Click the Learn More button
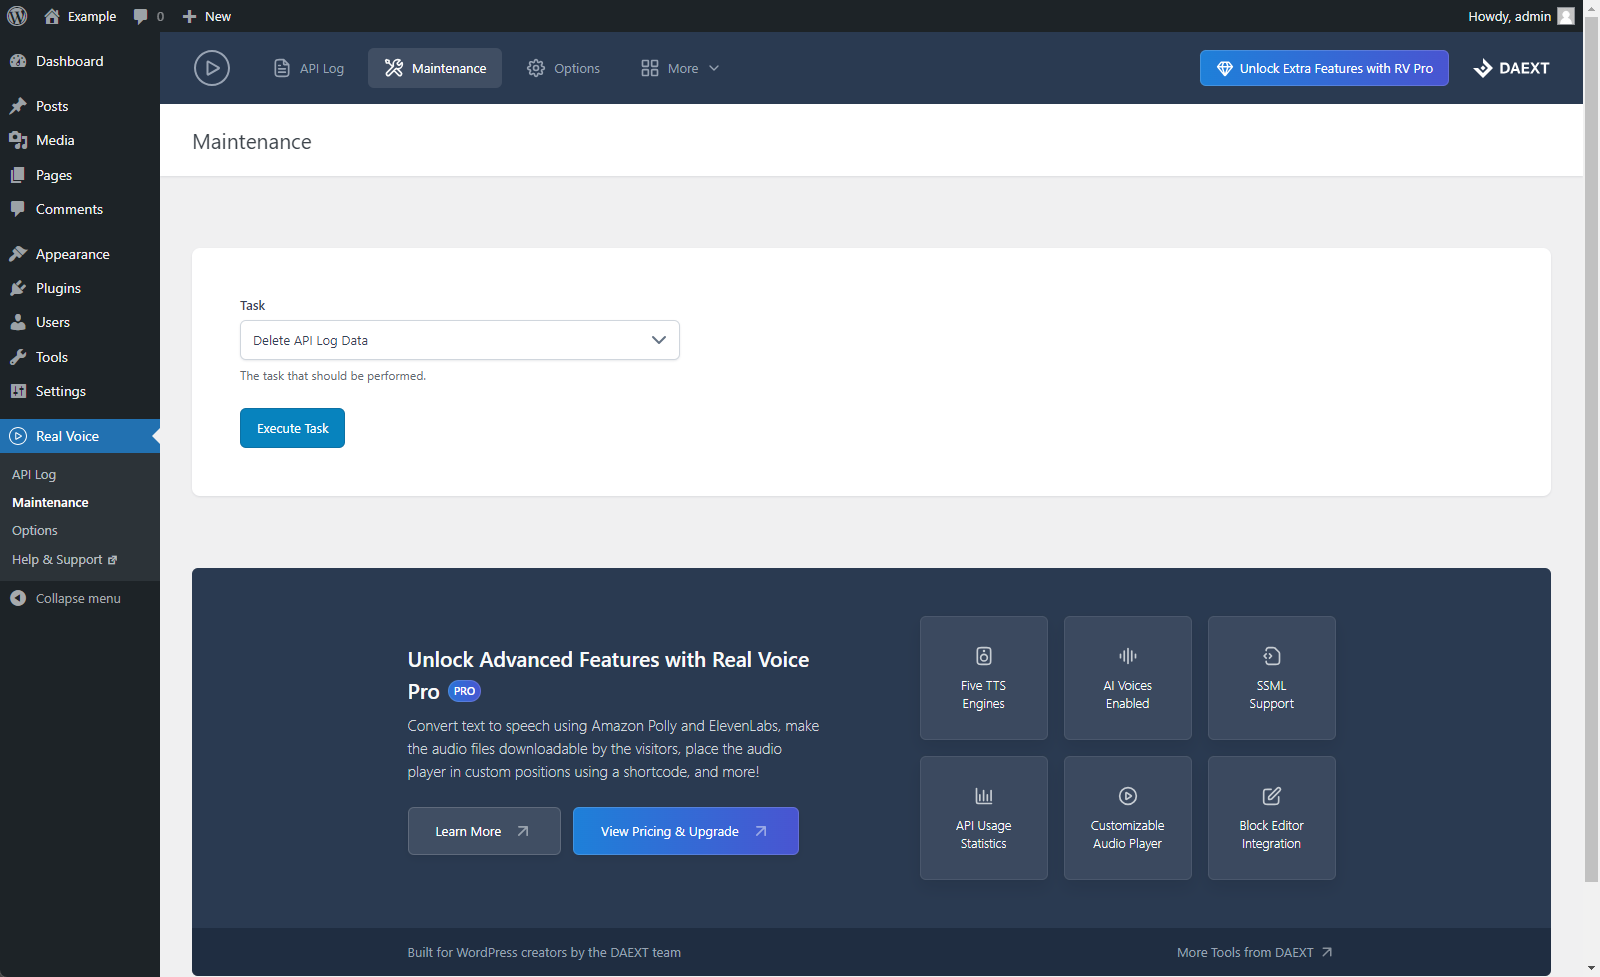The height and width of the screenshot is (977, 1600). click(x=484, y=831)
